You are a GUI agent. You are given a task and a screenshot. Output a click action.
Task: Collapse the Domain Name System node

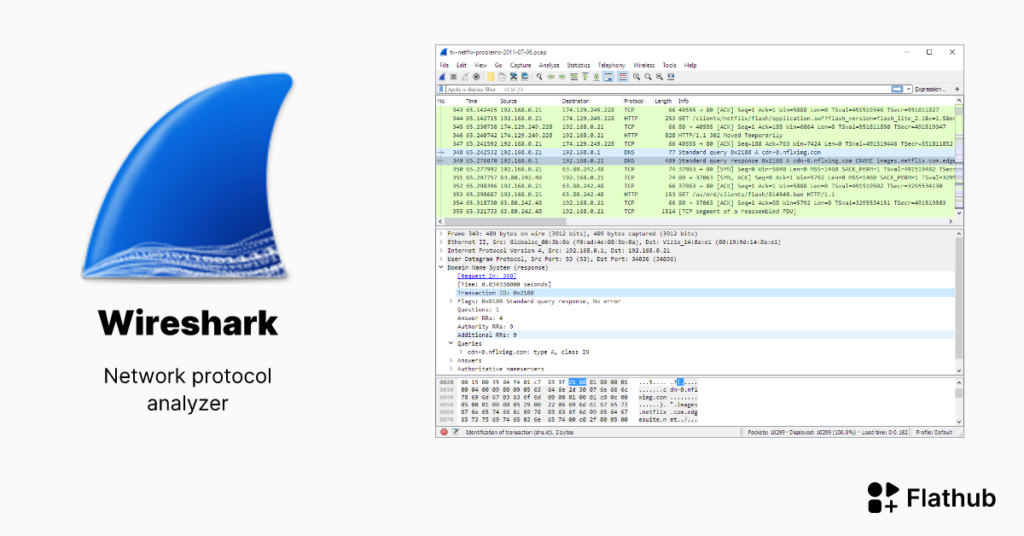441,268
